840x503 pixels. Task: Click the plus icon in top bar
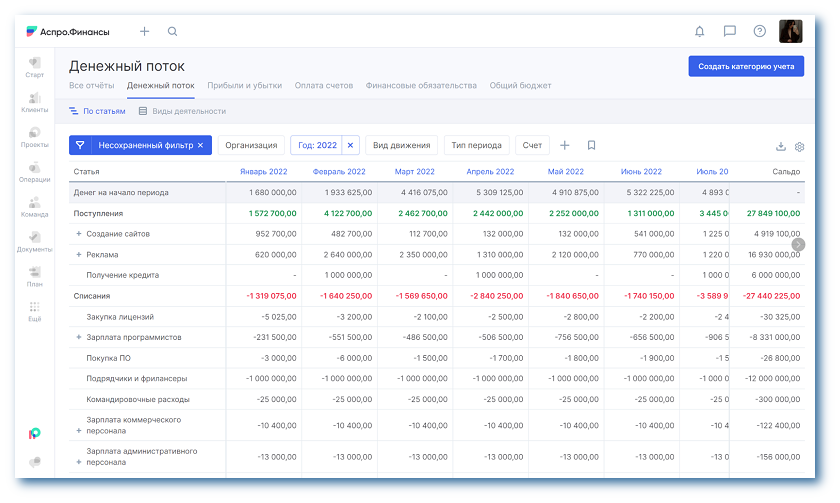point(144,31)
